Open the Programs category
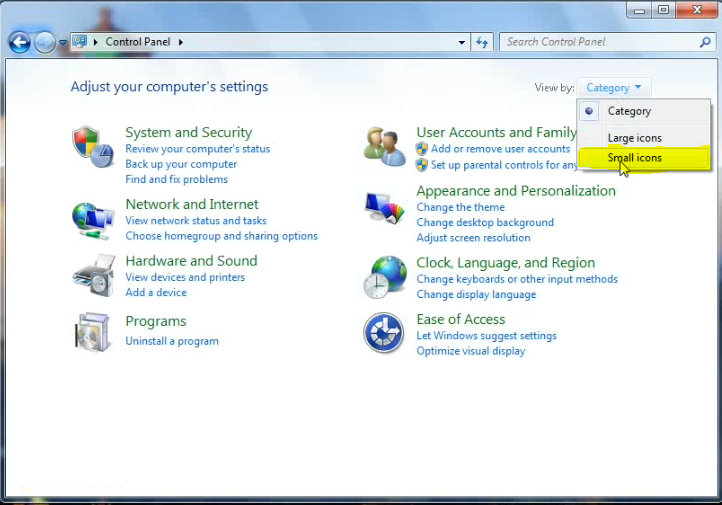This screenshot has width=722, height=505. click(x=156, y=321)
